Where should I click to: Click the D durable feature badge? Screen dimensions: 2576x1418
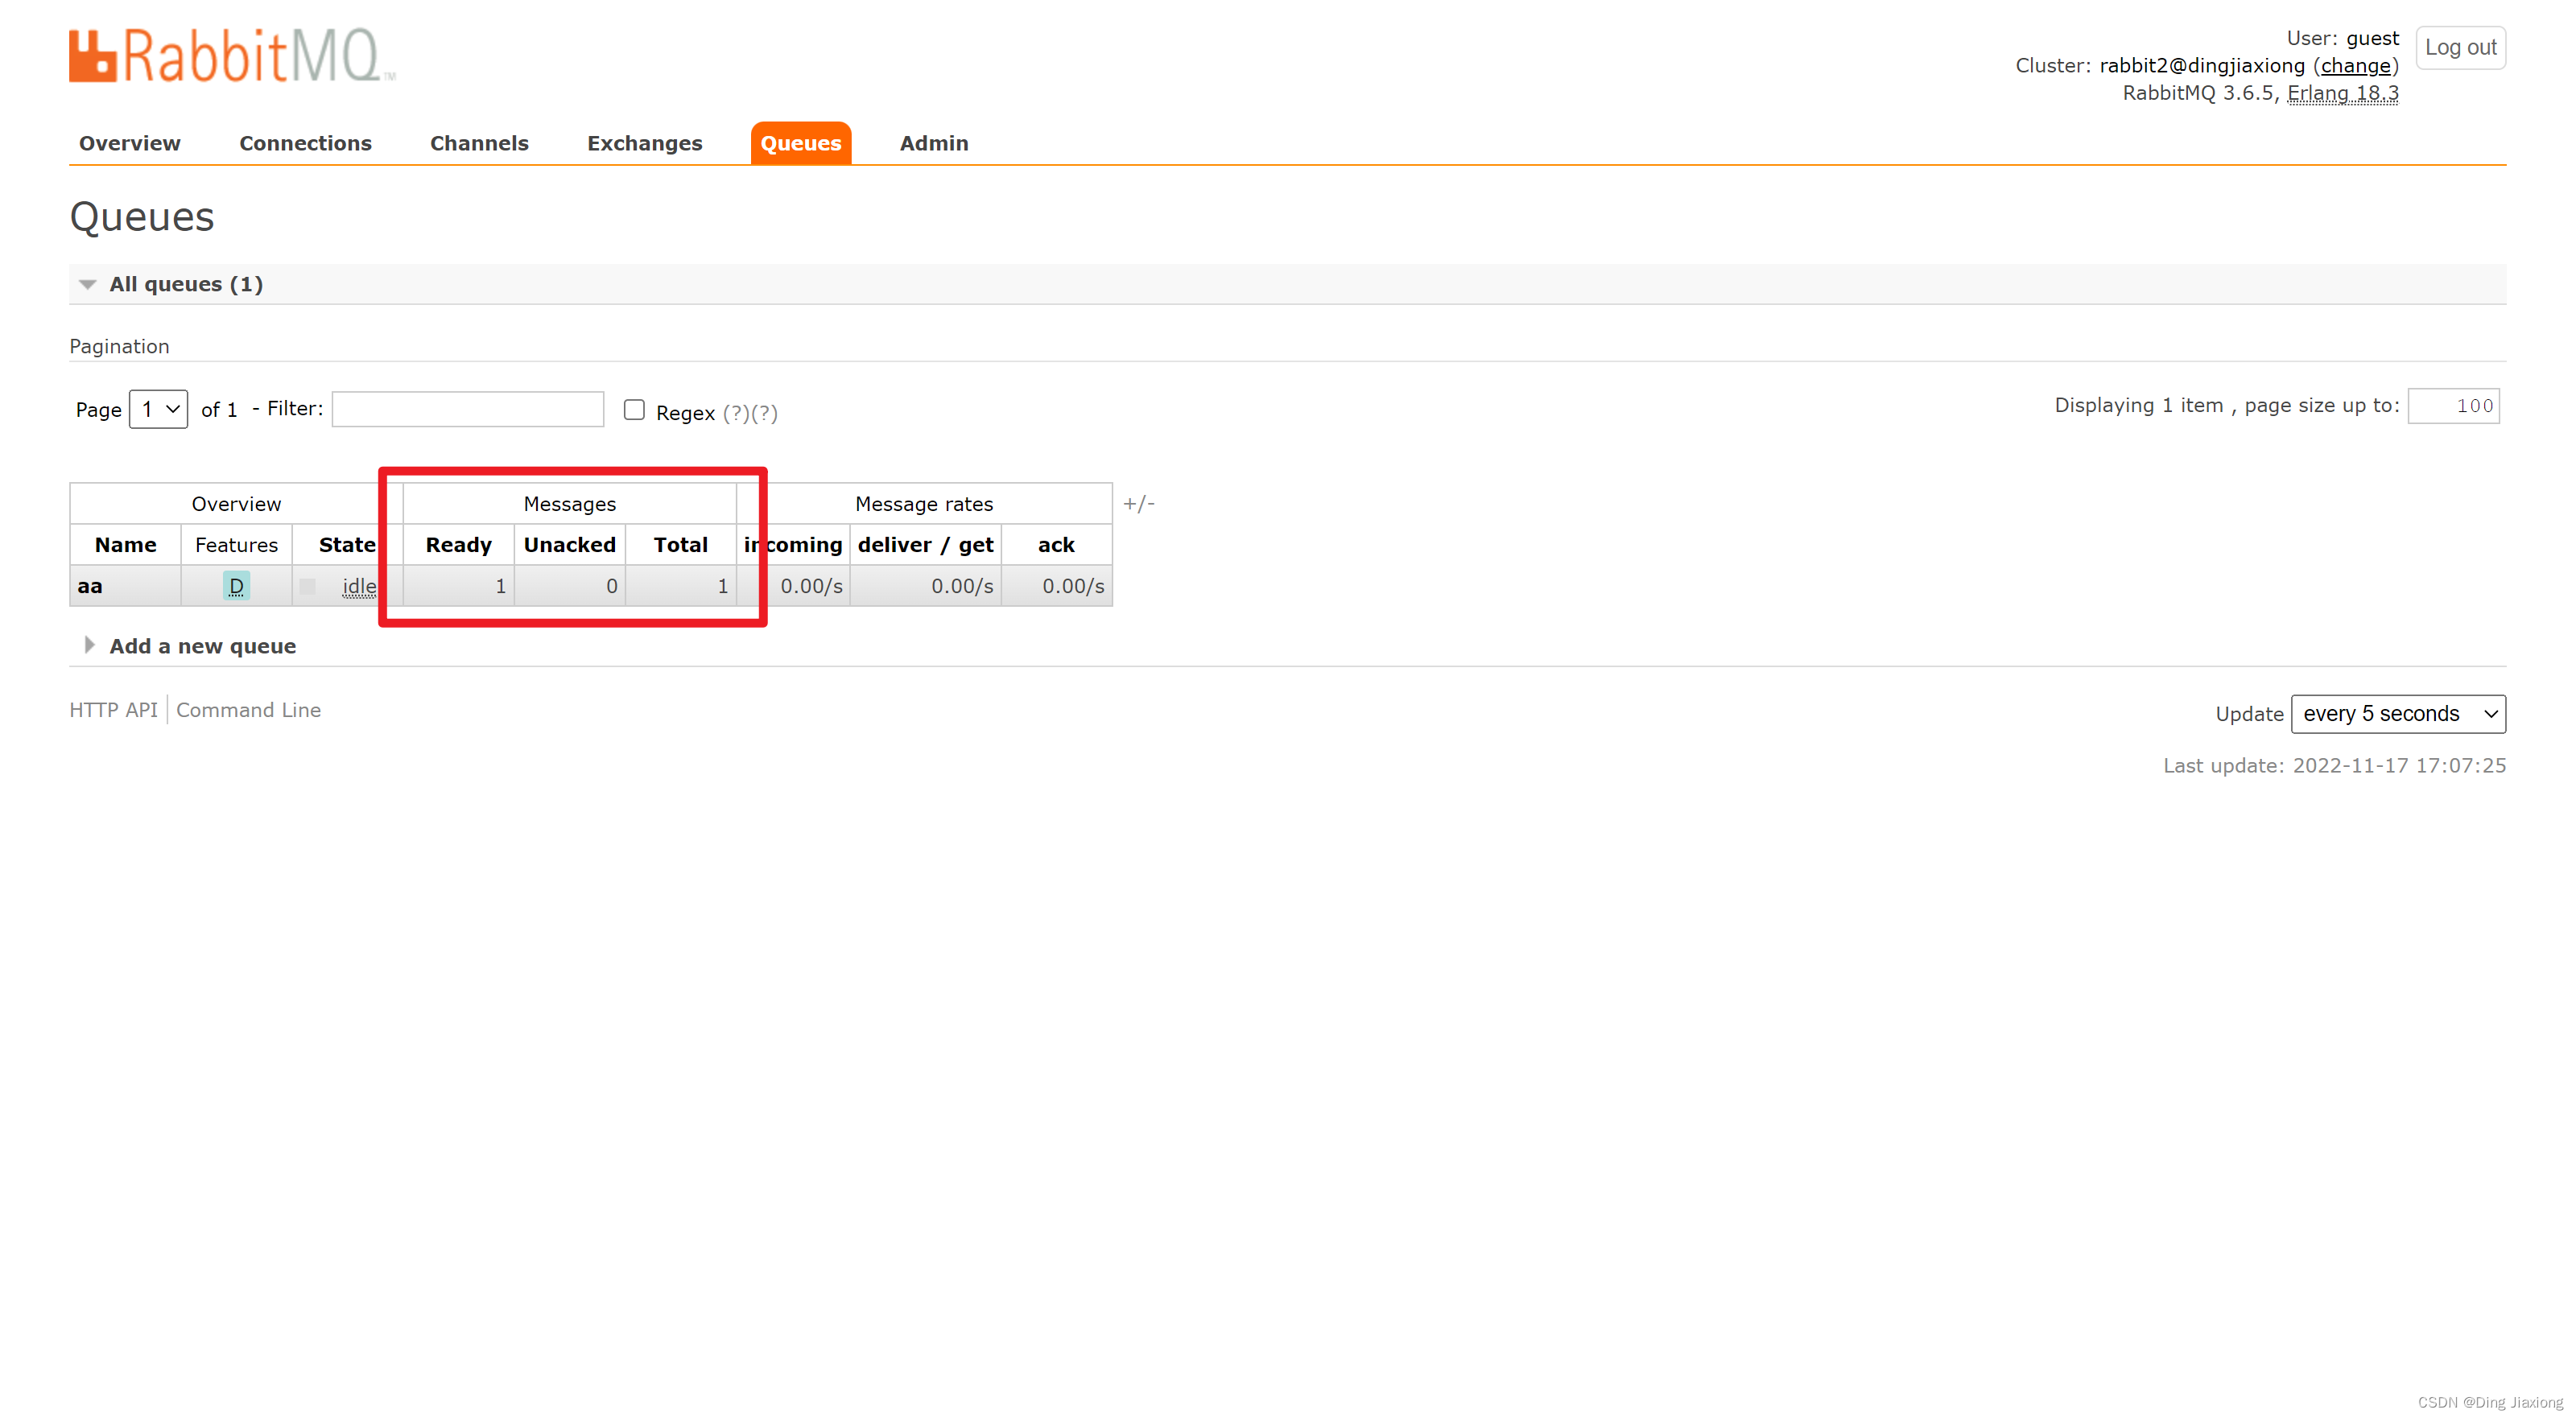coord(236,586)
